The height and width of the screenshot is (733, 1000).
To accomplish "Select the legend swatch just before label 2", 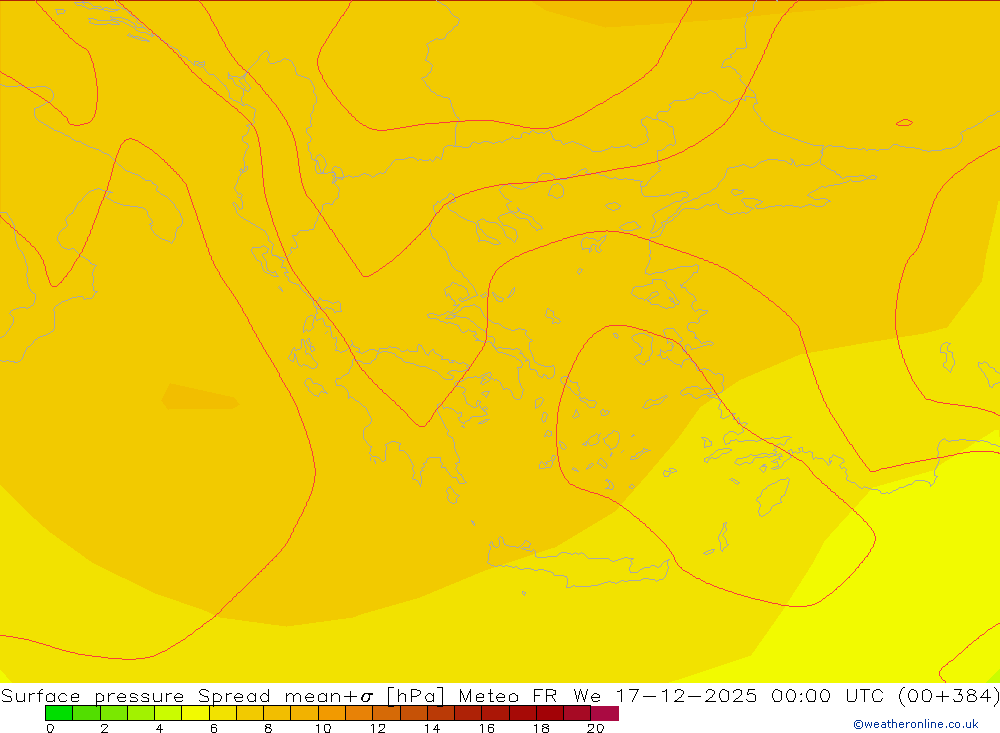I will tap(86, 713).
